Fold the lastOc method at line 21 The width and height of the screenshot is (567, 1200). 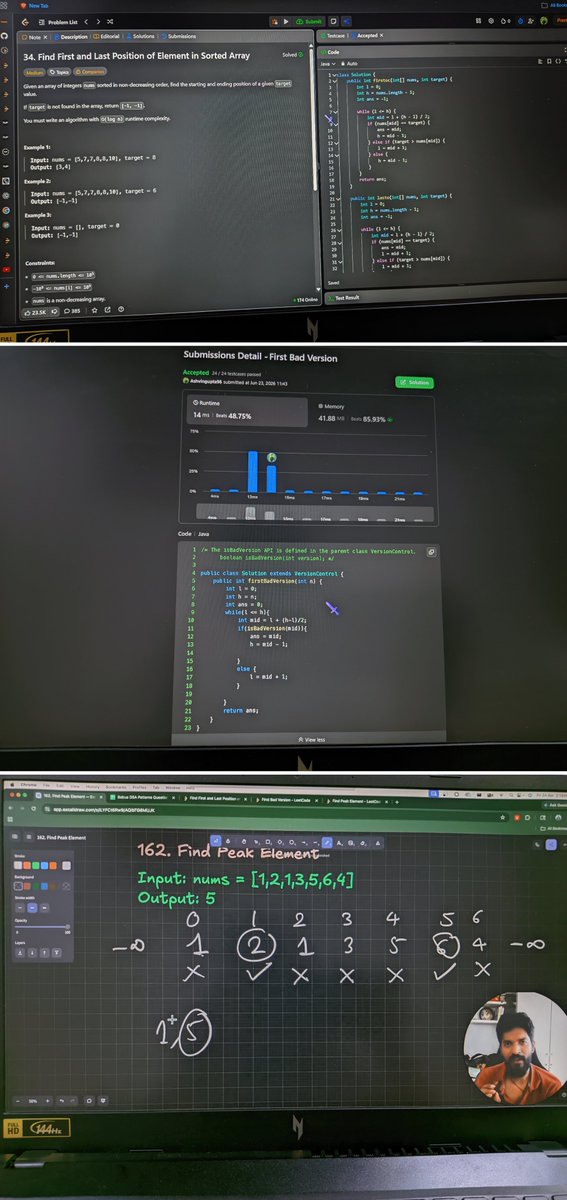(x=337, y=200)
